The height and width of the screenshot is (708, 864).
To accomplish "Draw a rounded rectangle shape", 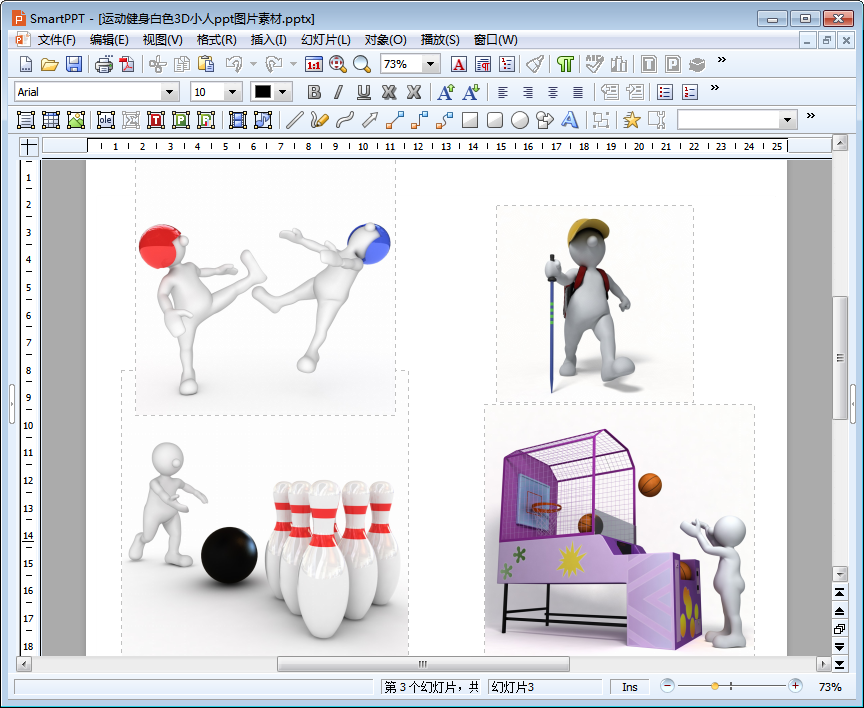I will click(x=495, y=120).
